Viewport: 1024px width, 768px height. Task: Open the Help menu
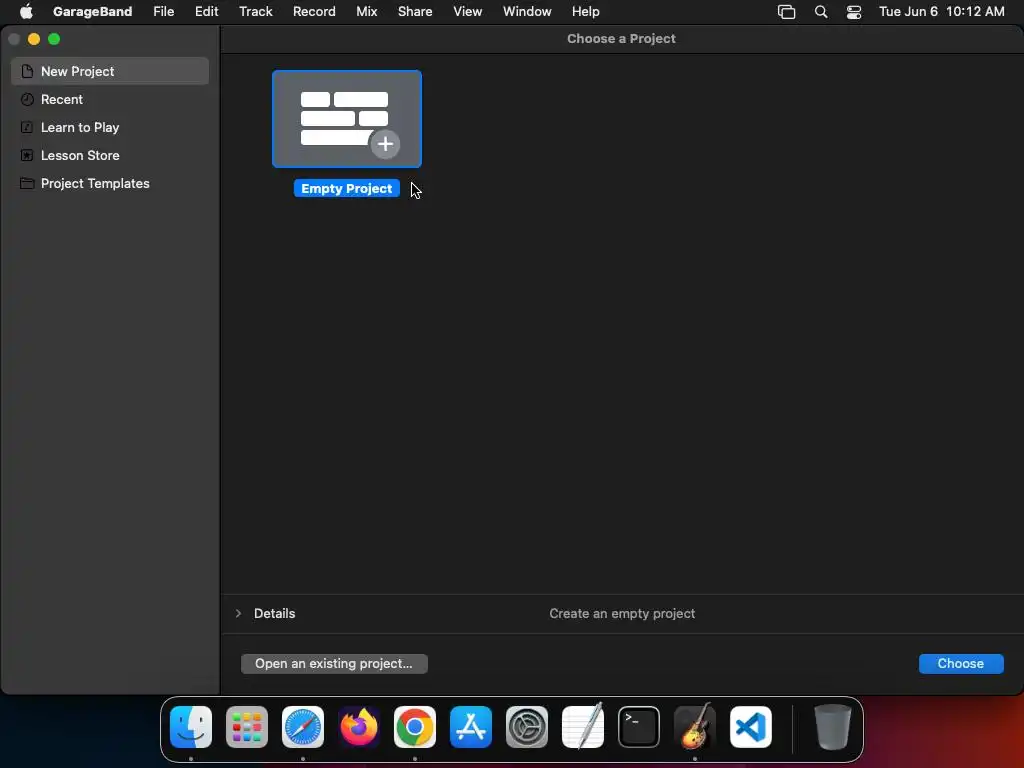585,11
